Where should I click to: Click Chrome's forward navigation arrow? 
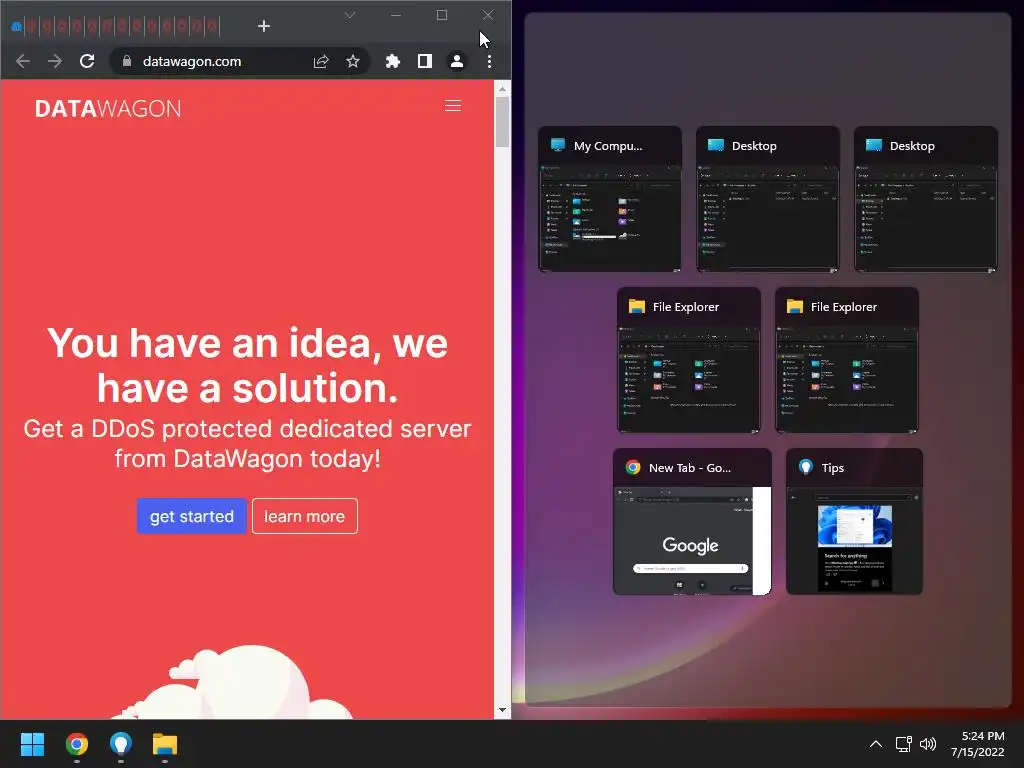[x=55, y=61]
